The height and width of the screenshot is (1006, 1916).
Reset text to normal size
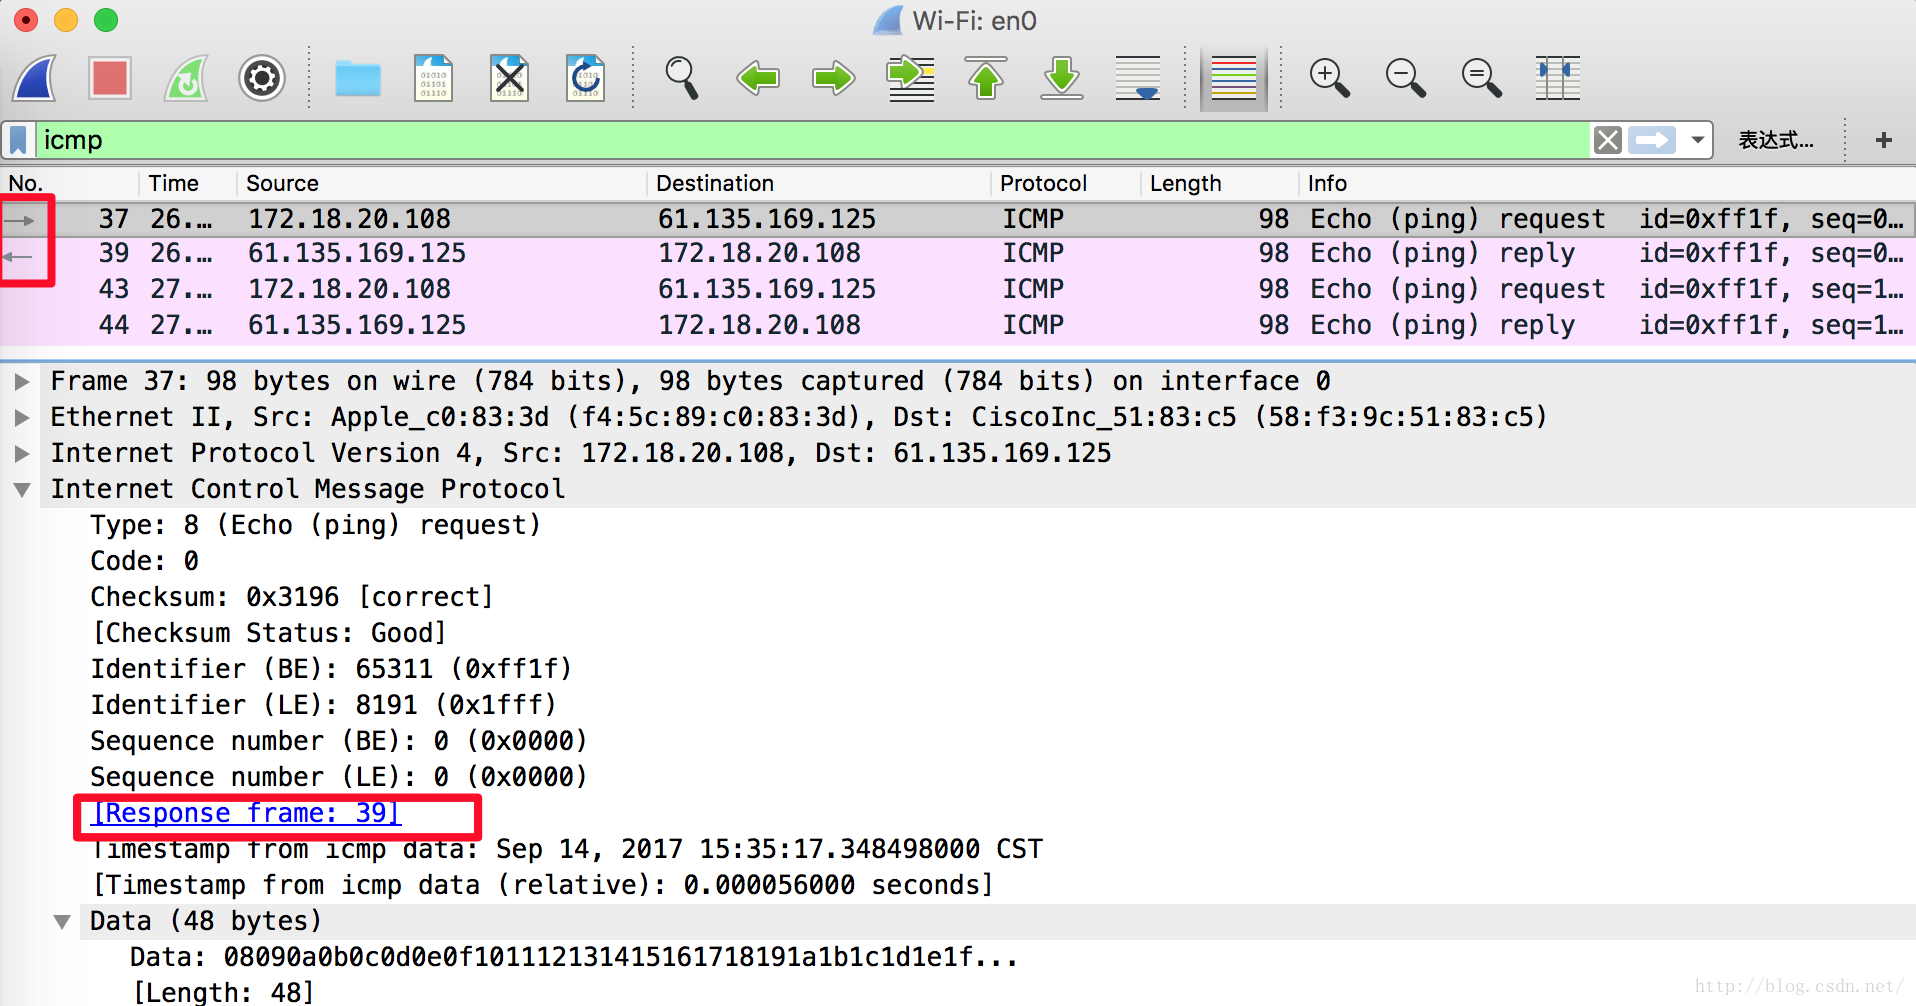(1482, 78)
